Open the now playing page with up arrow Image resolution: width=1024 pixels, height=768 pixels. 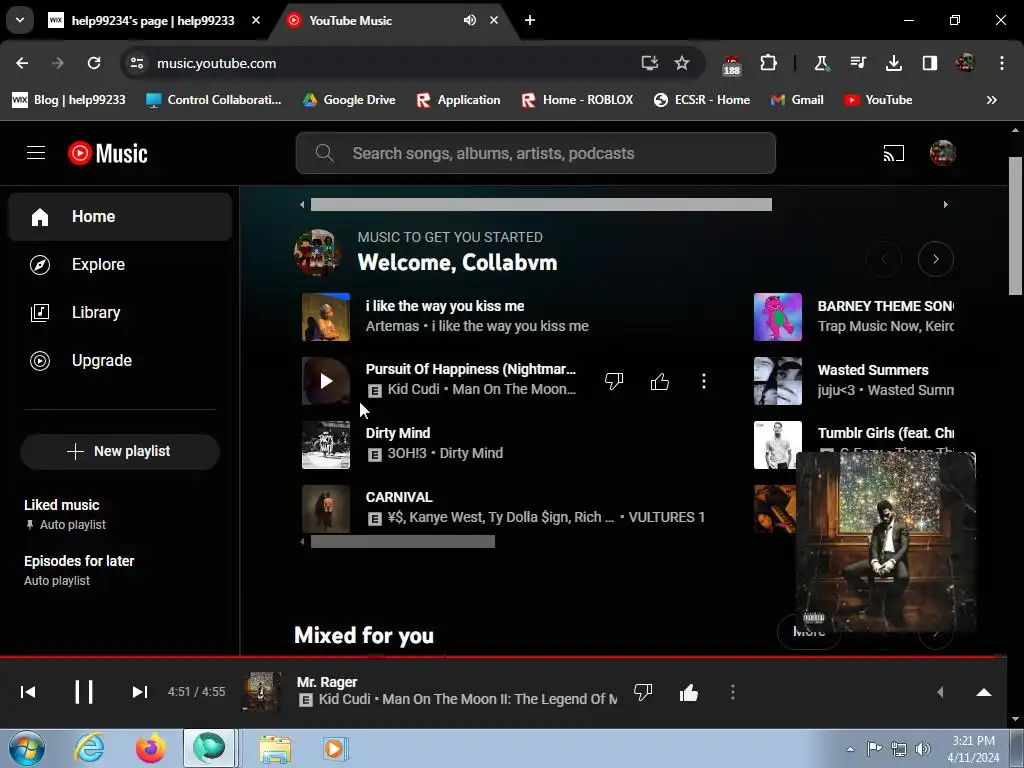[x=984, y=692]
